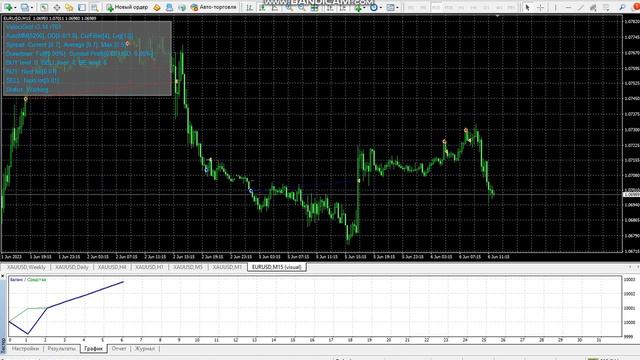The height and width of the screenshot is (360, 640).
Task: Open the tester Журнал tab
Action: click(145, 349)
